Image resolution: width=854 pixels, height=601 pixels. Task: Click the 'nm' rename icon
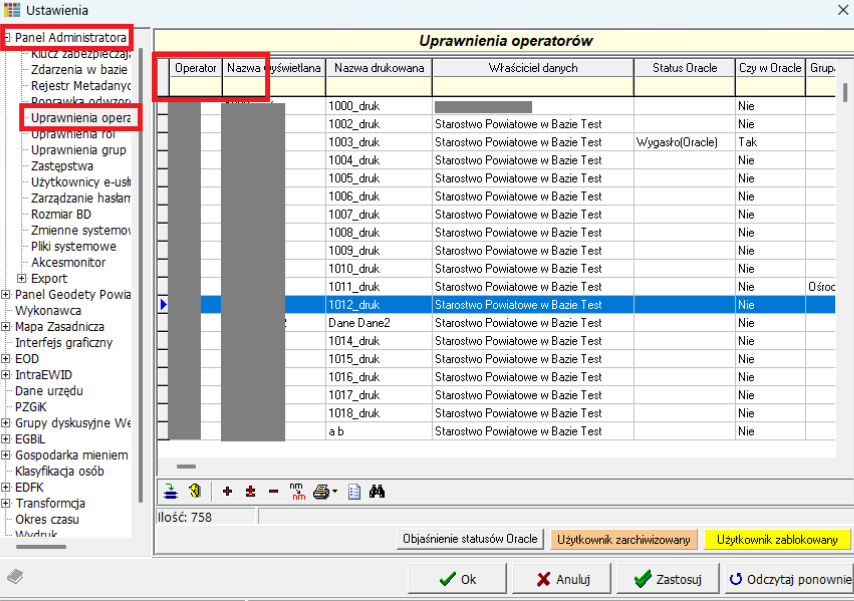[296, 491]
